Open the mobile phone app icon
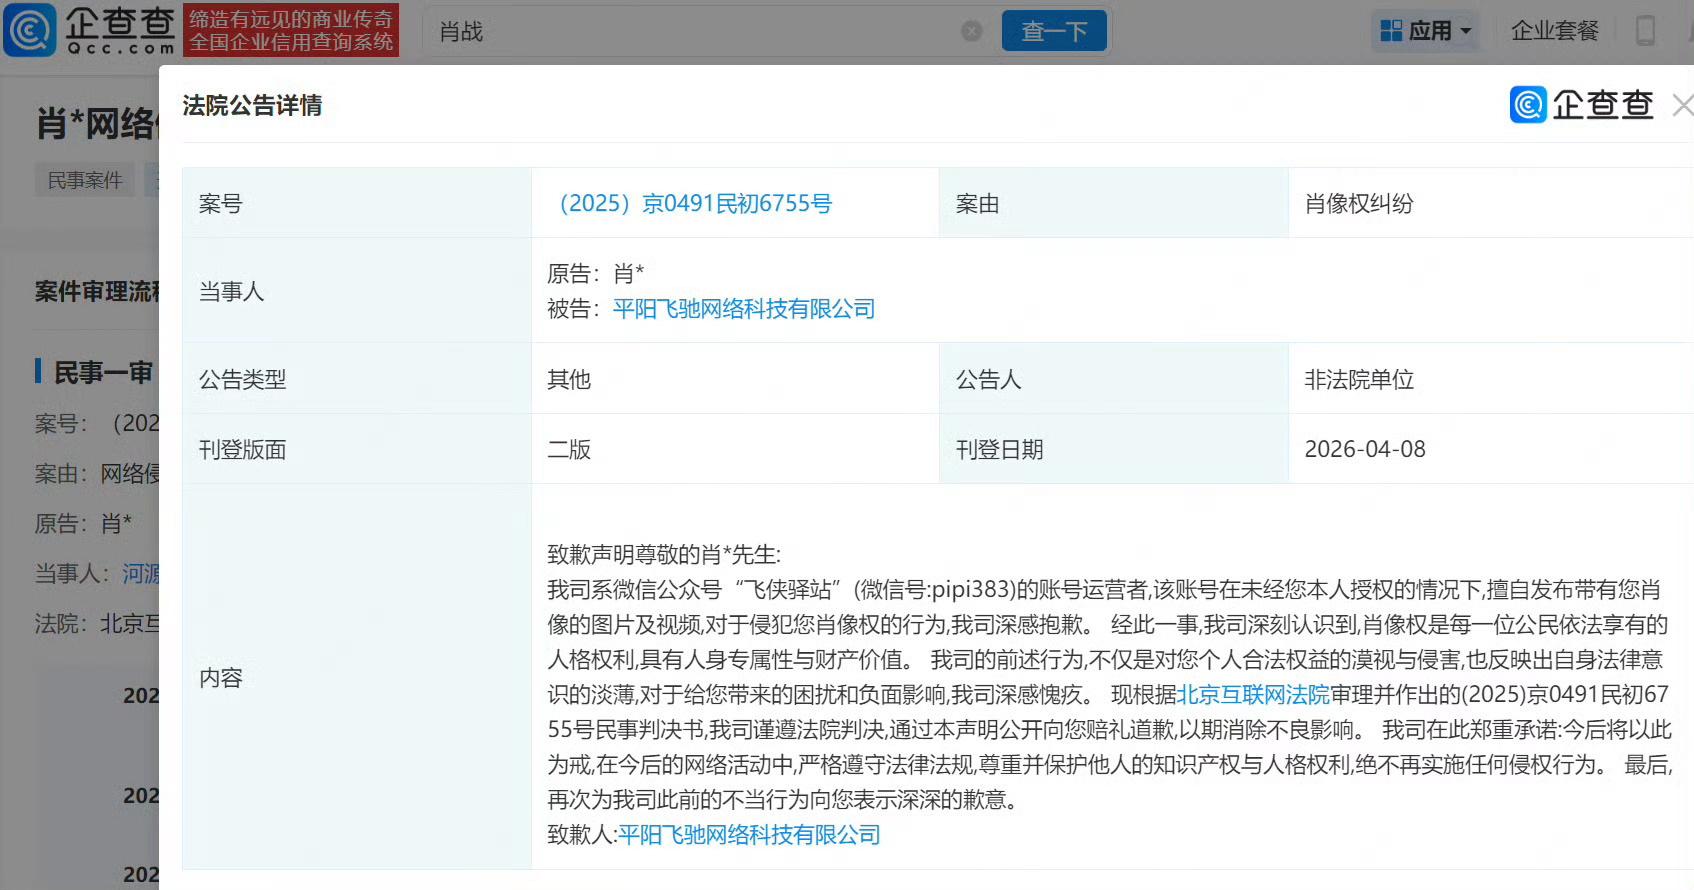Screen dimensions: 1694x890 (x=1645, y=31)
